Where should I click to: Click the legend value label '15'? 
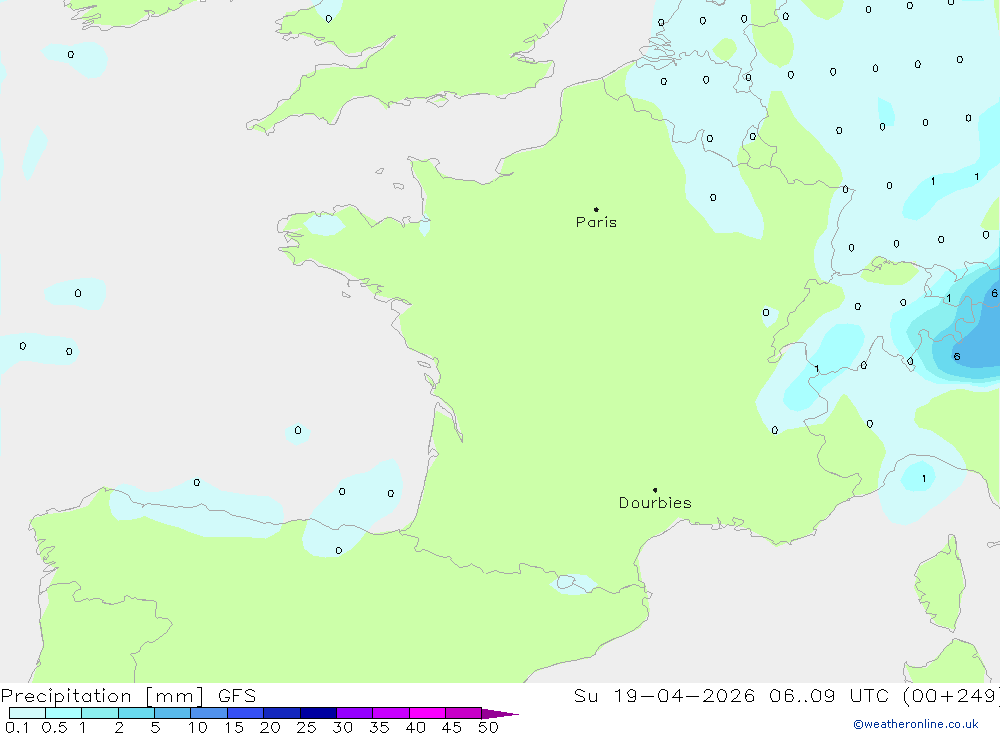(234, 727)
